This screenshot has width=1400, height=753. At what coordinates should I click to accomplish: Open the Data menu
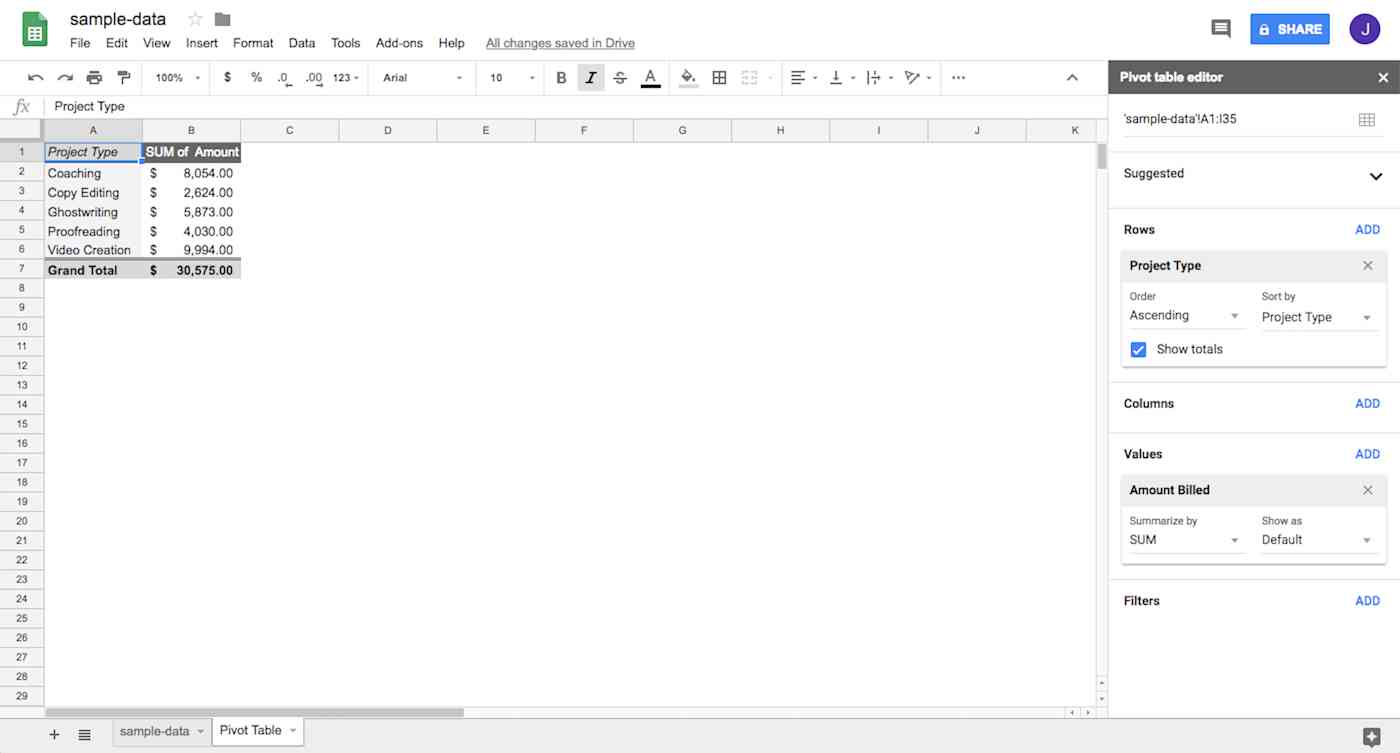point(302,43)
